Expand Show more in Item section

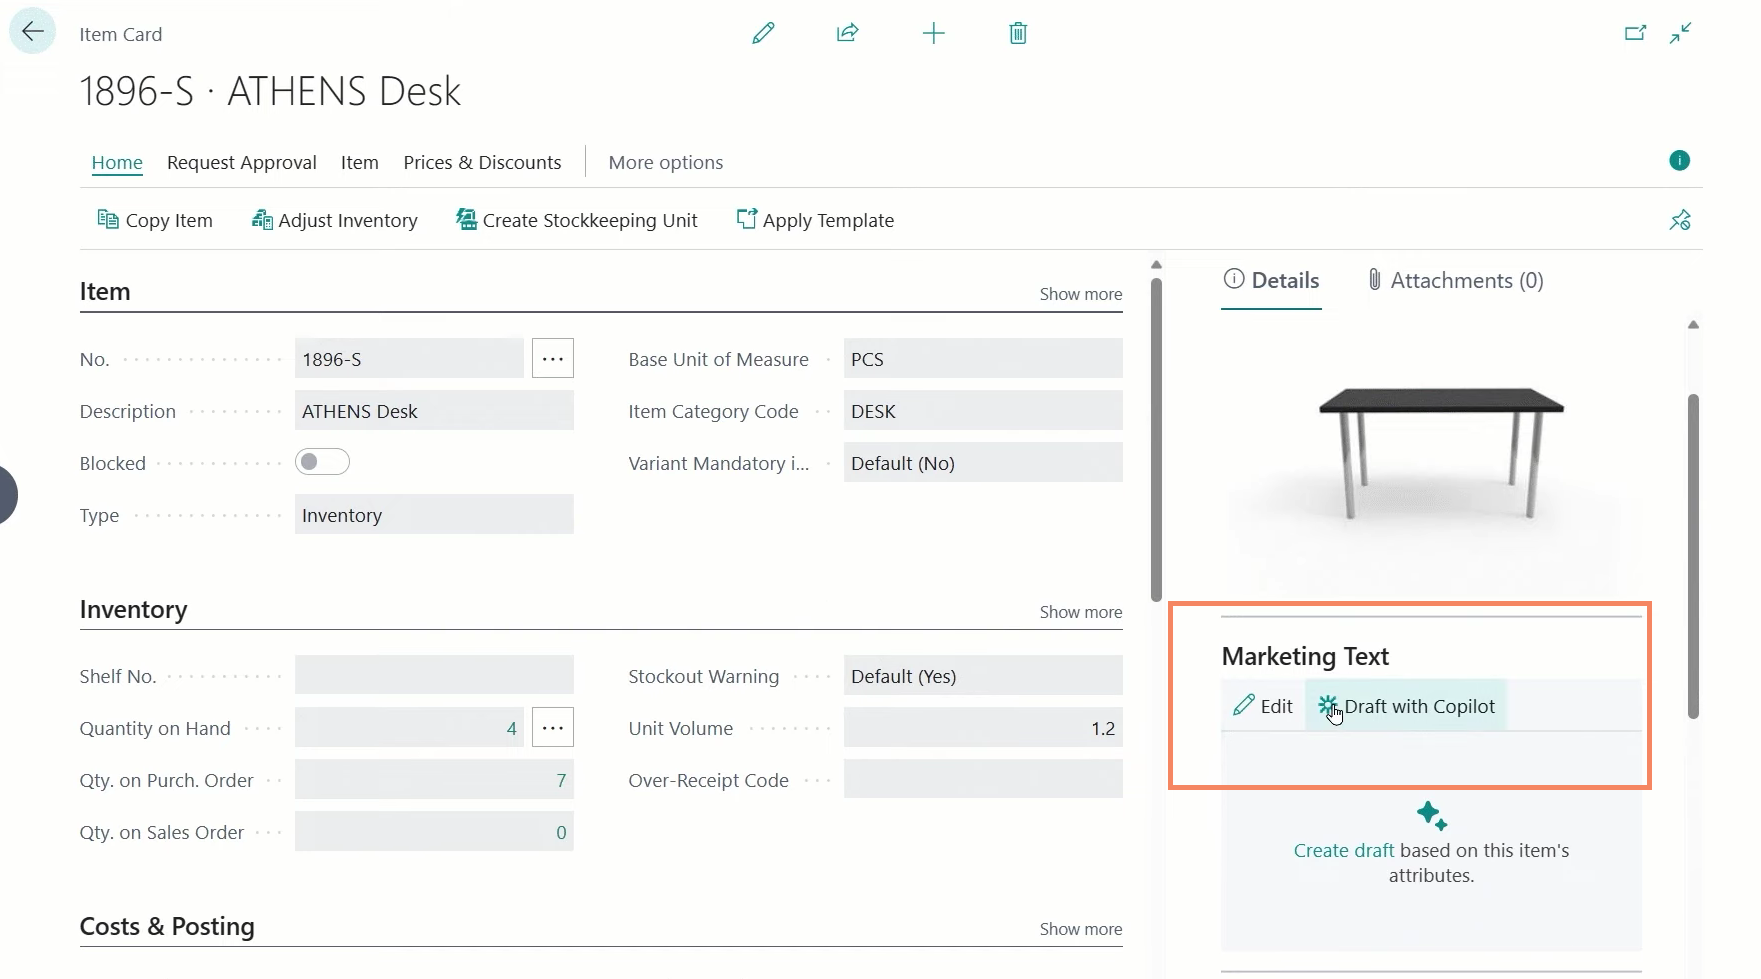(1080, 294)
